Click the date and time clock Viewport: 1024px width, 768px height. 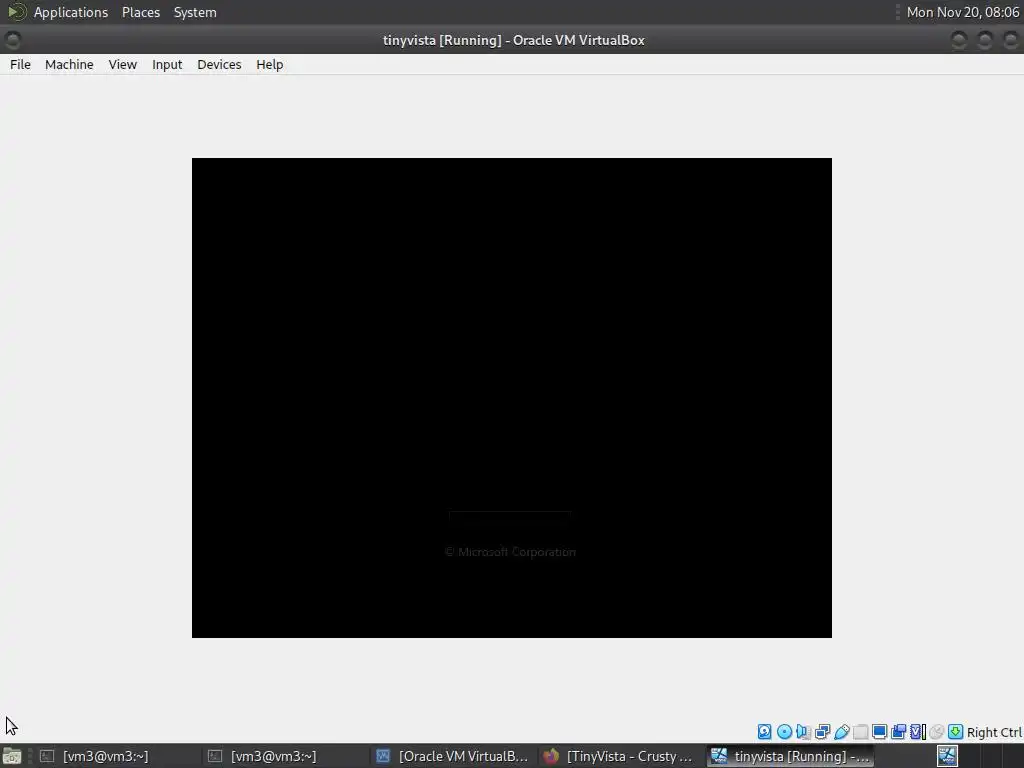[x=963, y=12]
